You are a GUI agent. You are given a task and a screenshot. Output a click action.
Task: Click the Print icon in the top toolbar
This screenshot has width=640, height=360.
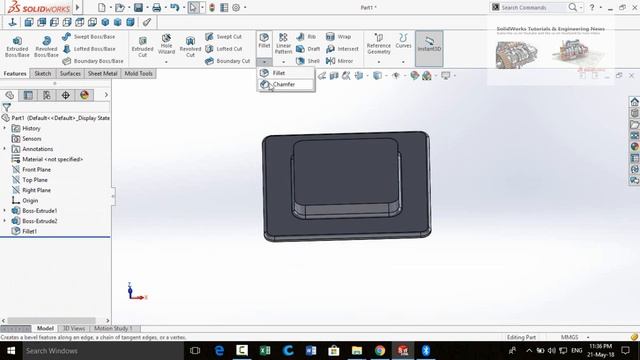pos(156,7)
